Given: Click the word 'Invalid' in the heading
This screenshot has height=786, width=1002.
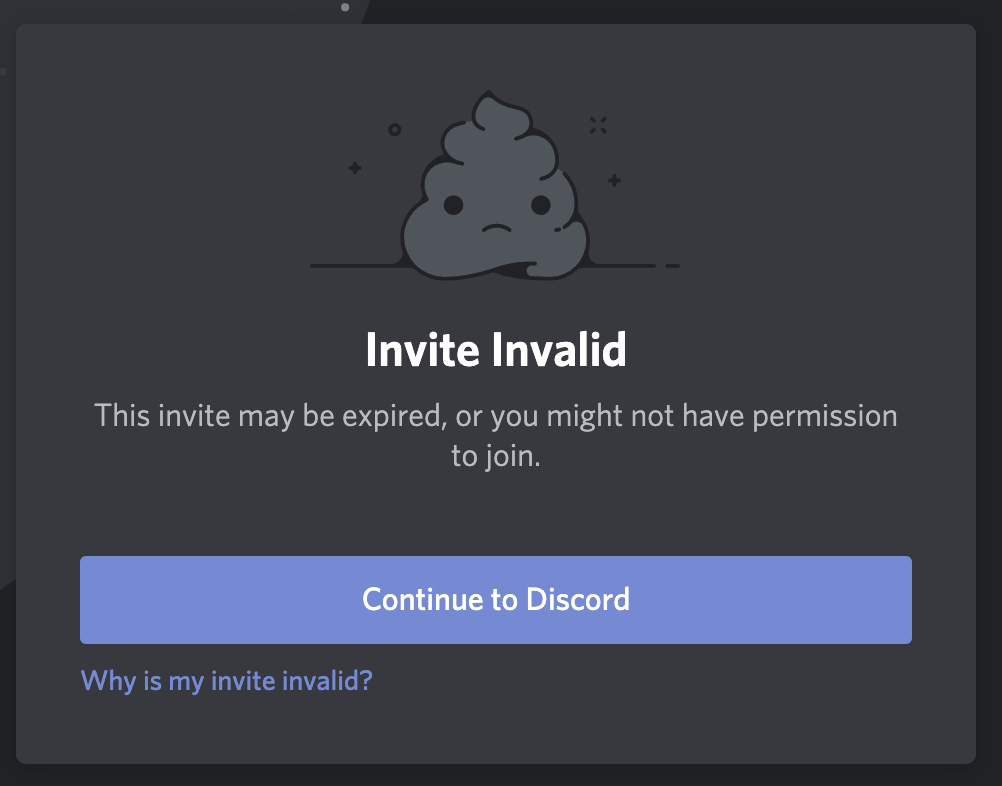Looking at the screenshot, I should coord(559,350).
